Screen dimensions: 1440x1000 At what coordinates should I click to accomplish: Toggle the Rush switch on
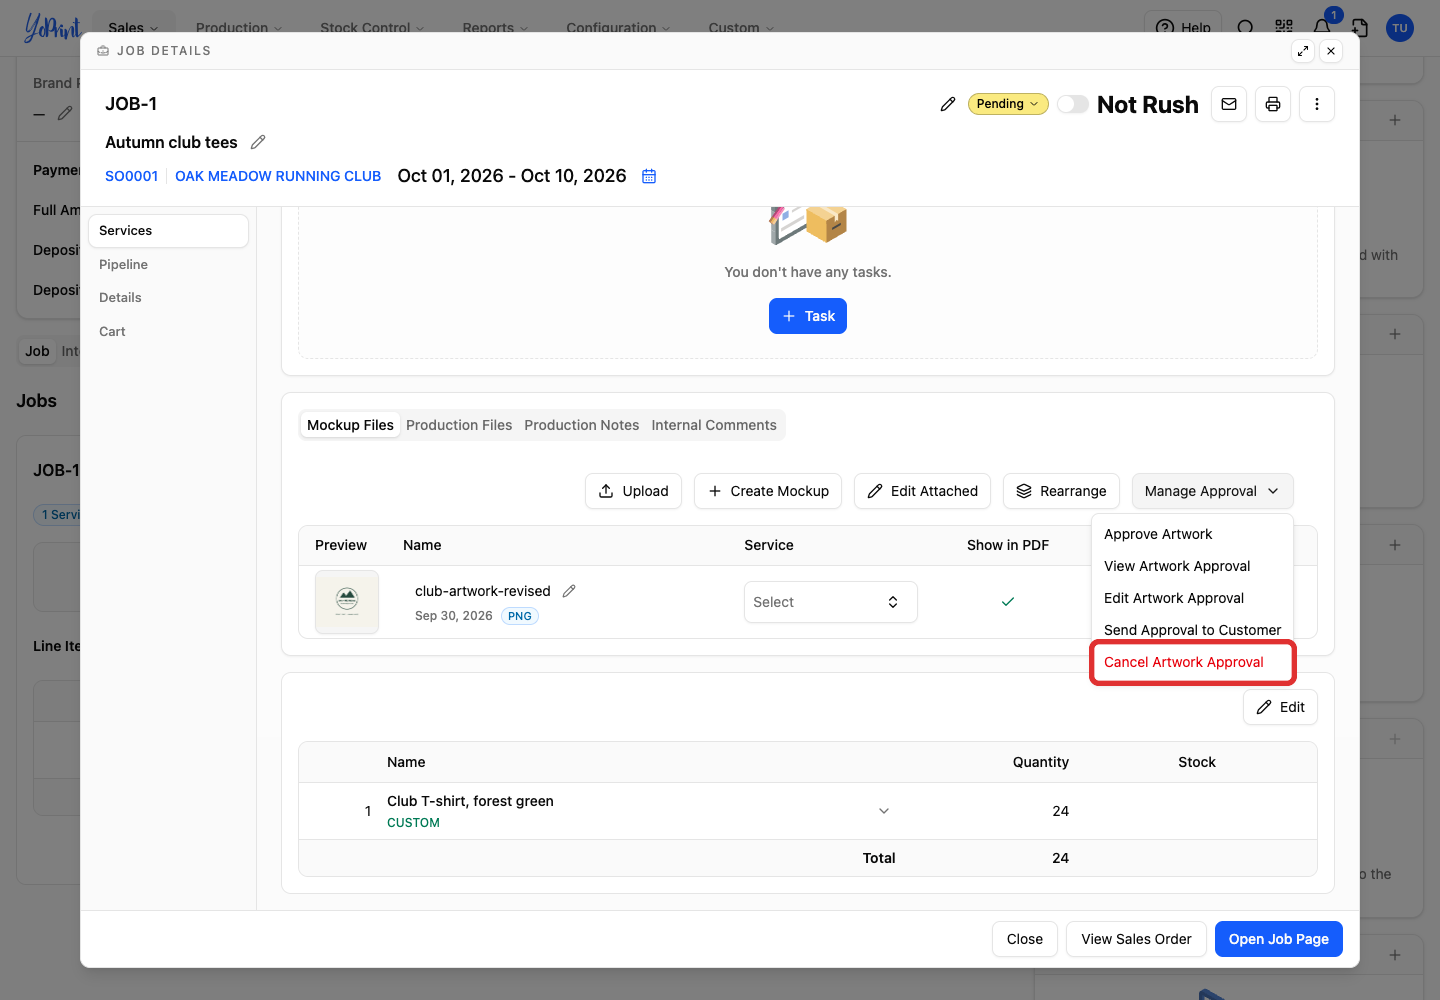tap(1073, 104)
